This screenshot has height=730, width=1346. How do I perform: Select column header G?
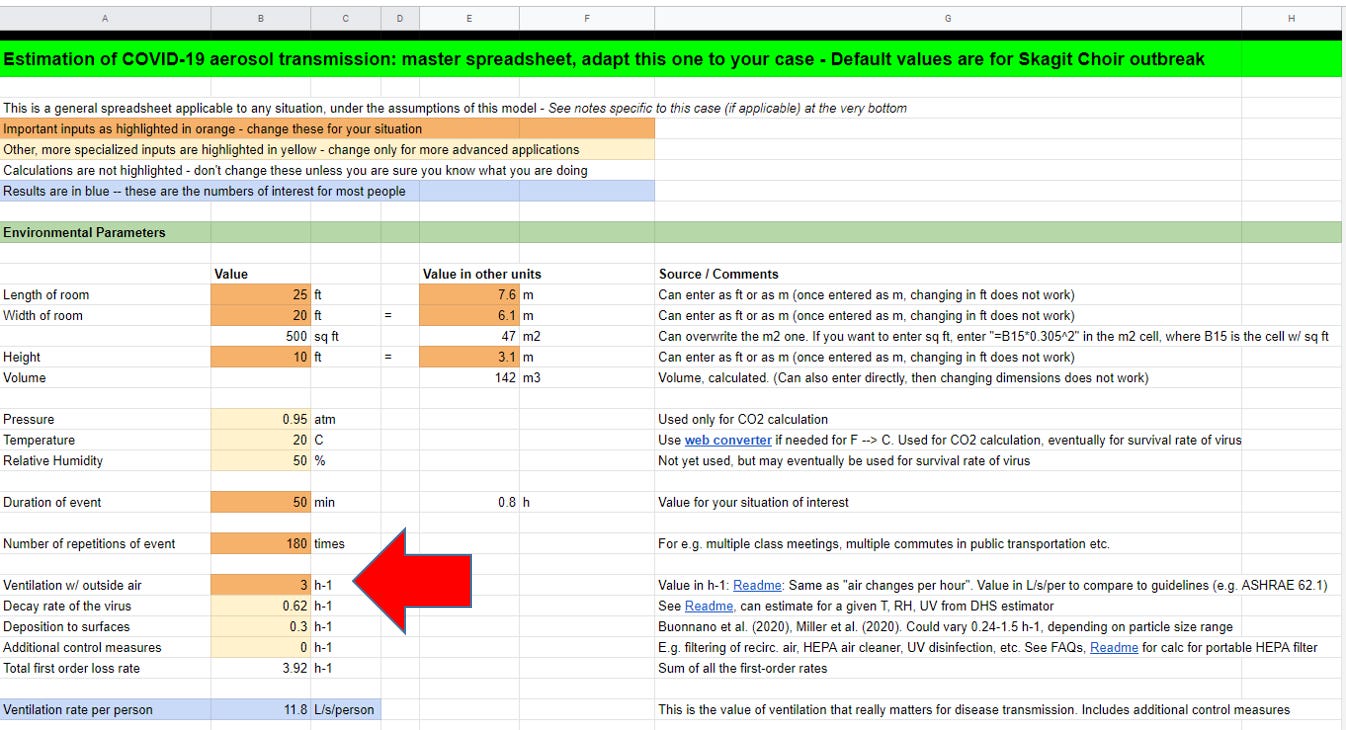(x=947, y=18)
